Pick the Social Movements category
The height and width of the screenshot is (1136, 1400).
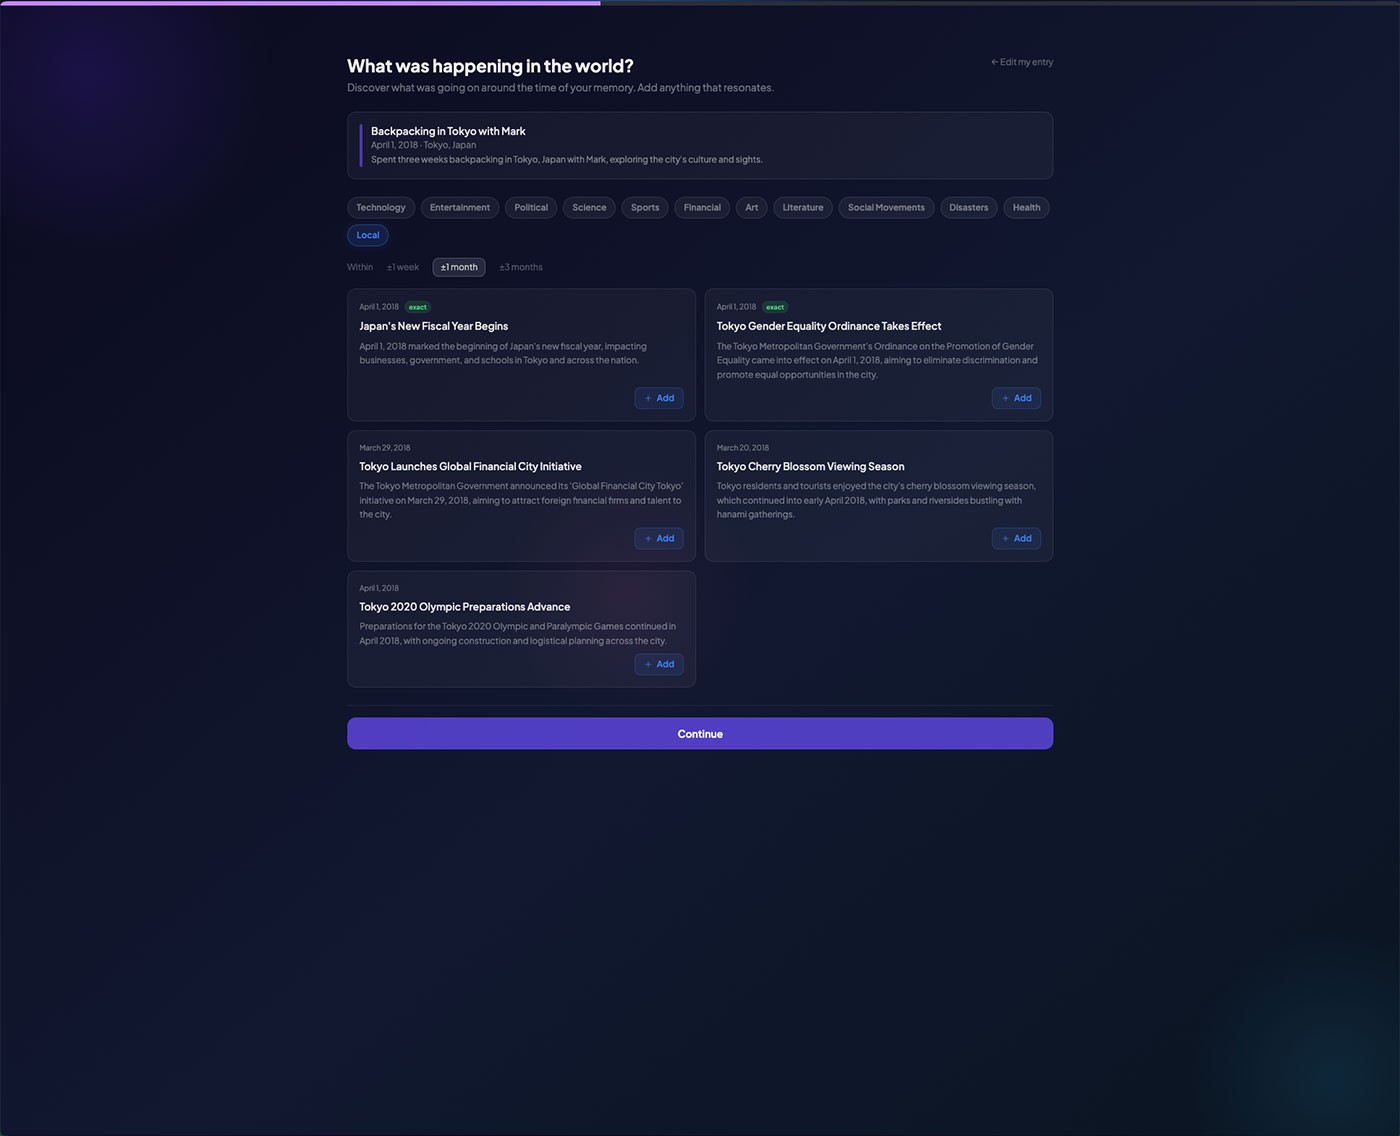[x=886, y=208]
